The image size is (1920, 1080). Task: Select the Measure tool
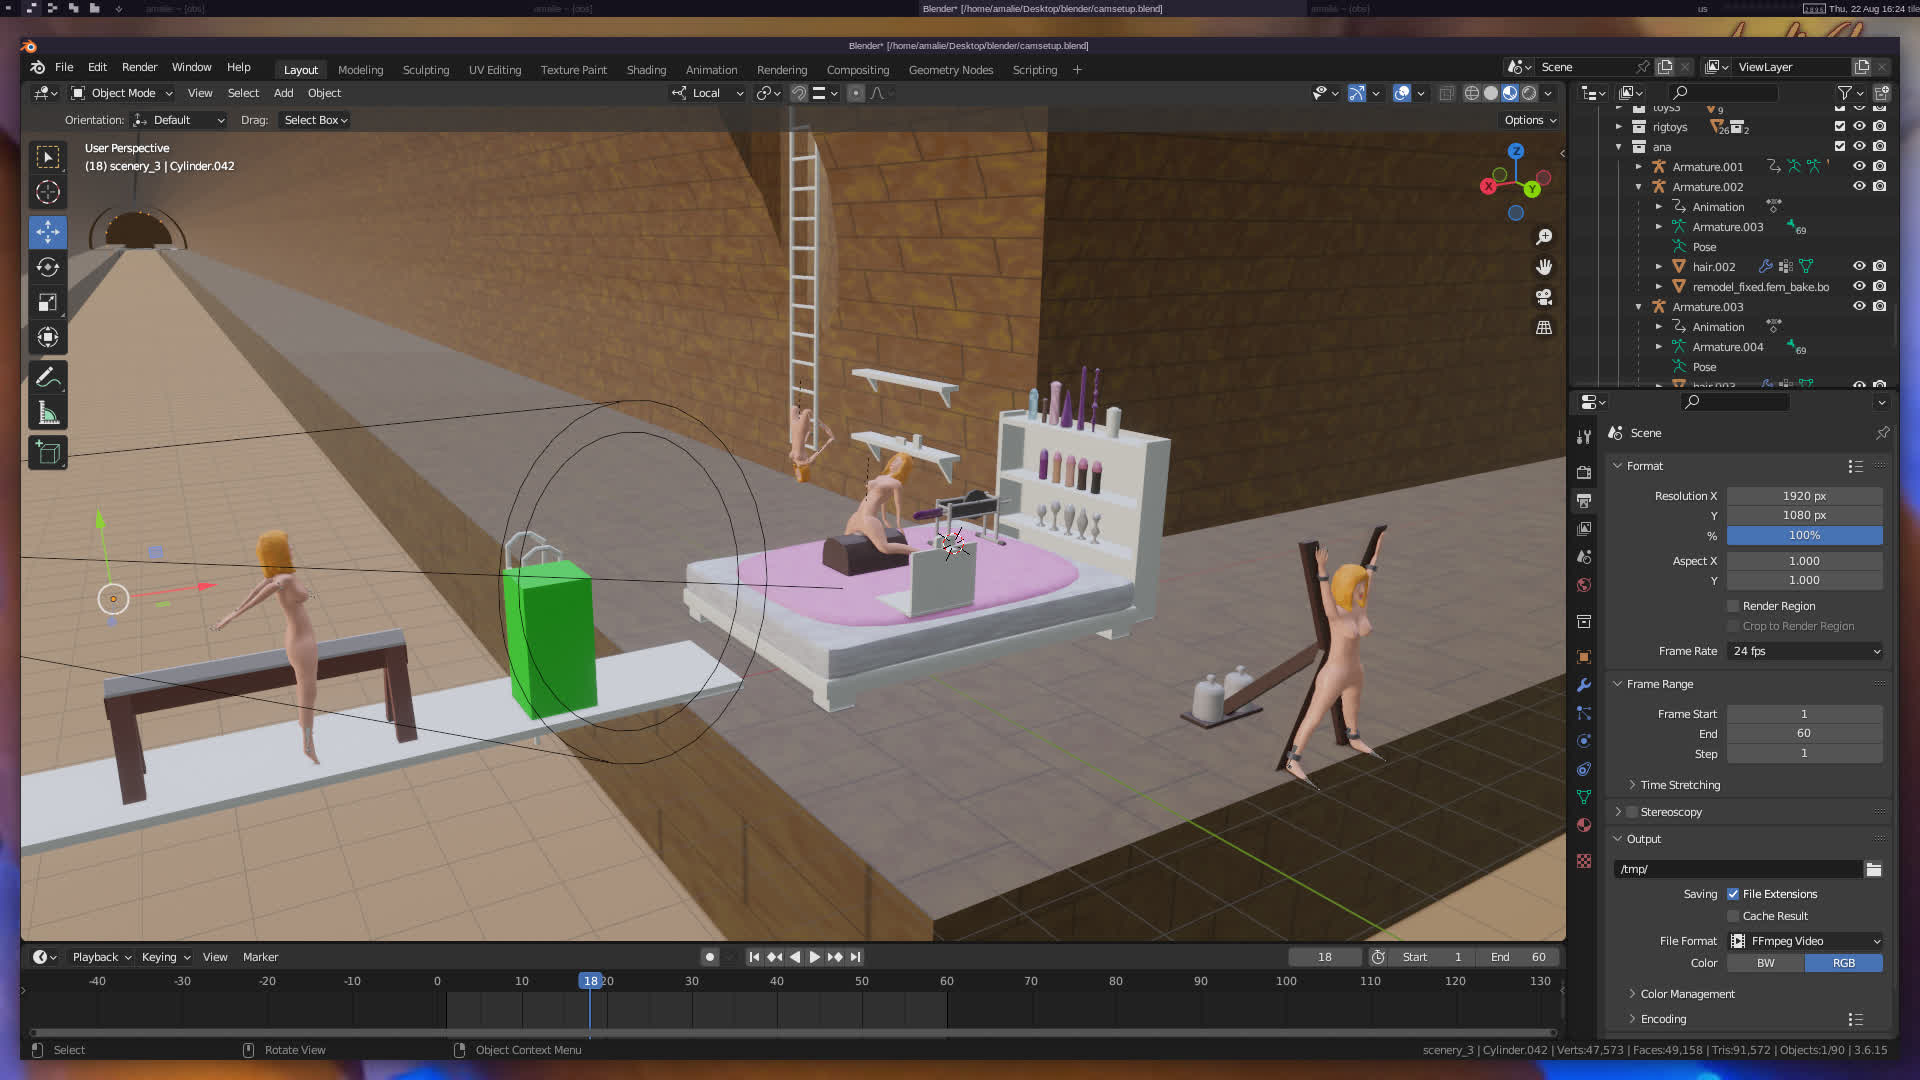coord(47,413)
